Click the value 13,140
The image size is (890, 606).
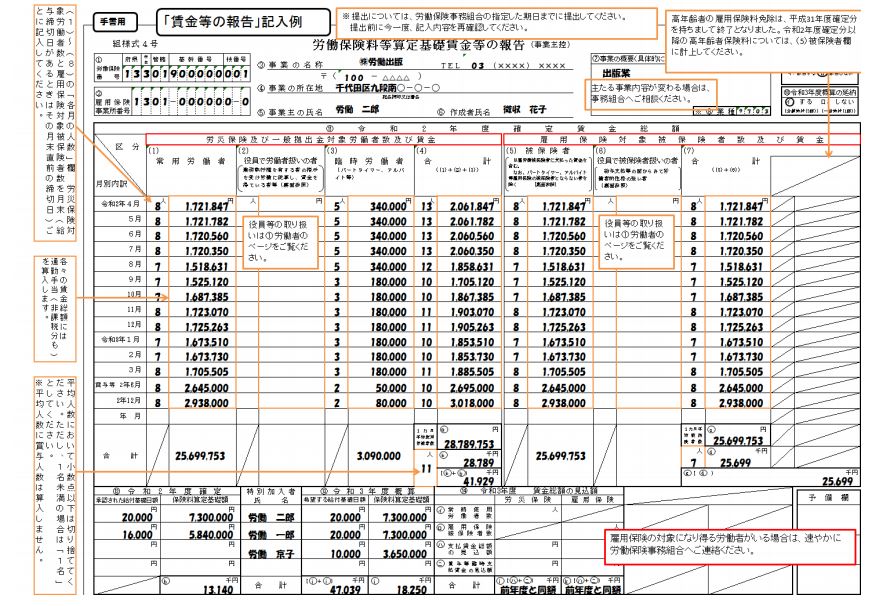(x=218, y=590)
